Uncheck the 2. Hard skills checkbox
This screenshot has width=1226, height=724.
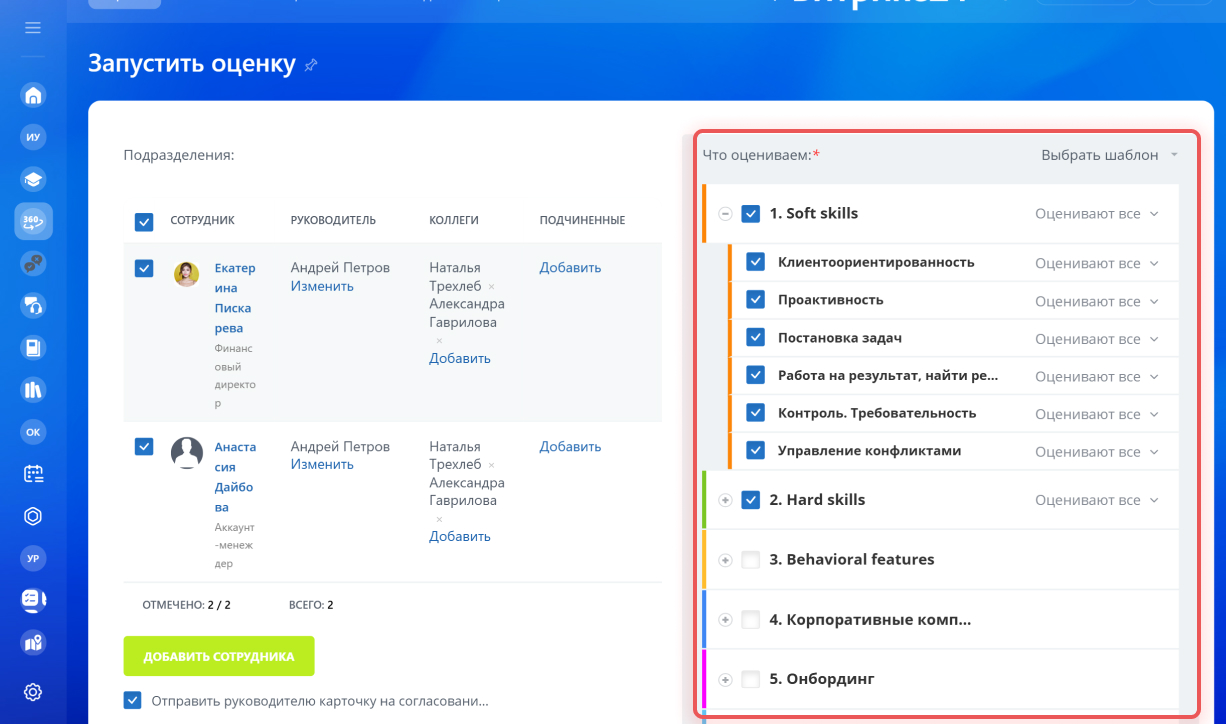tap(751, 500)
